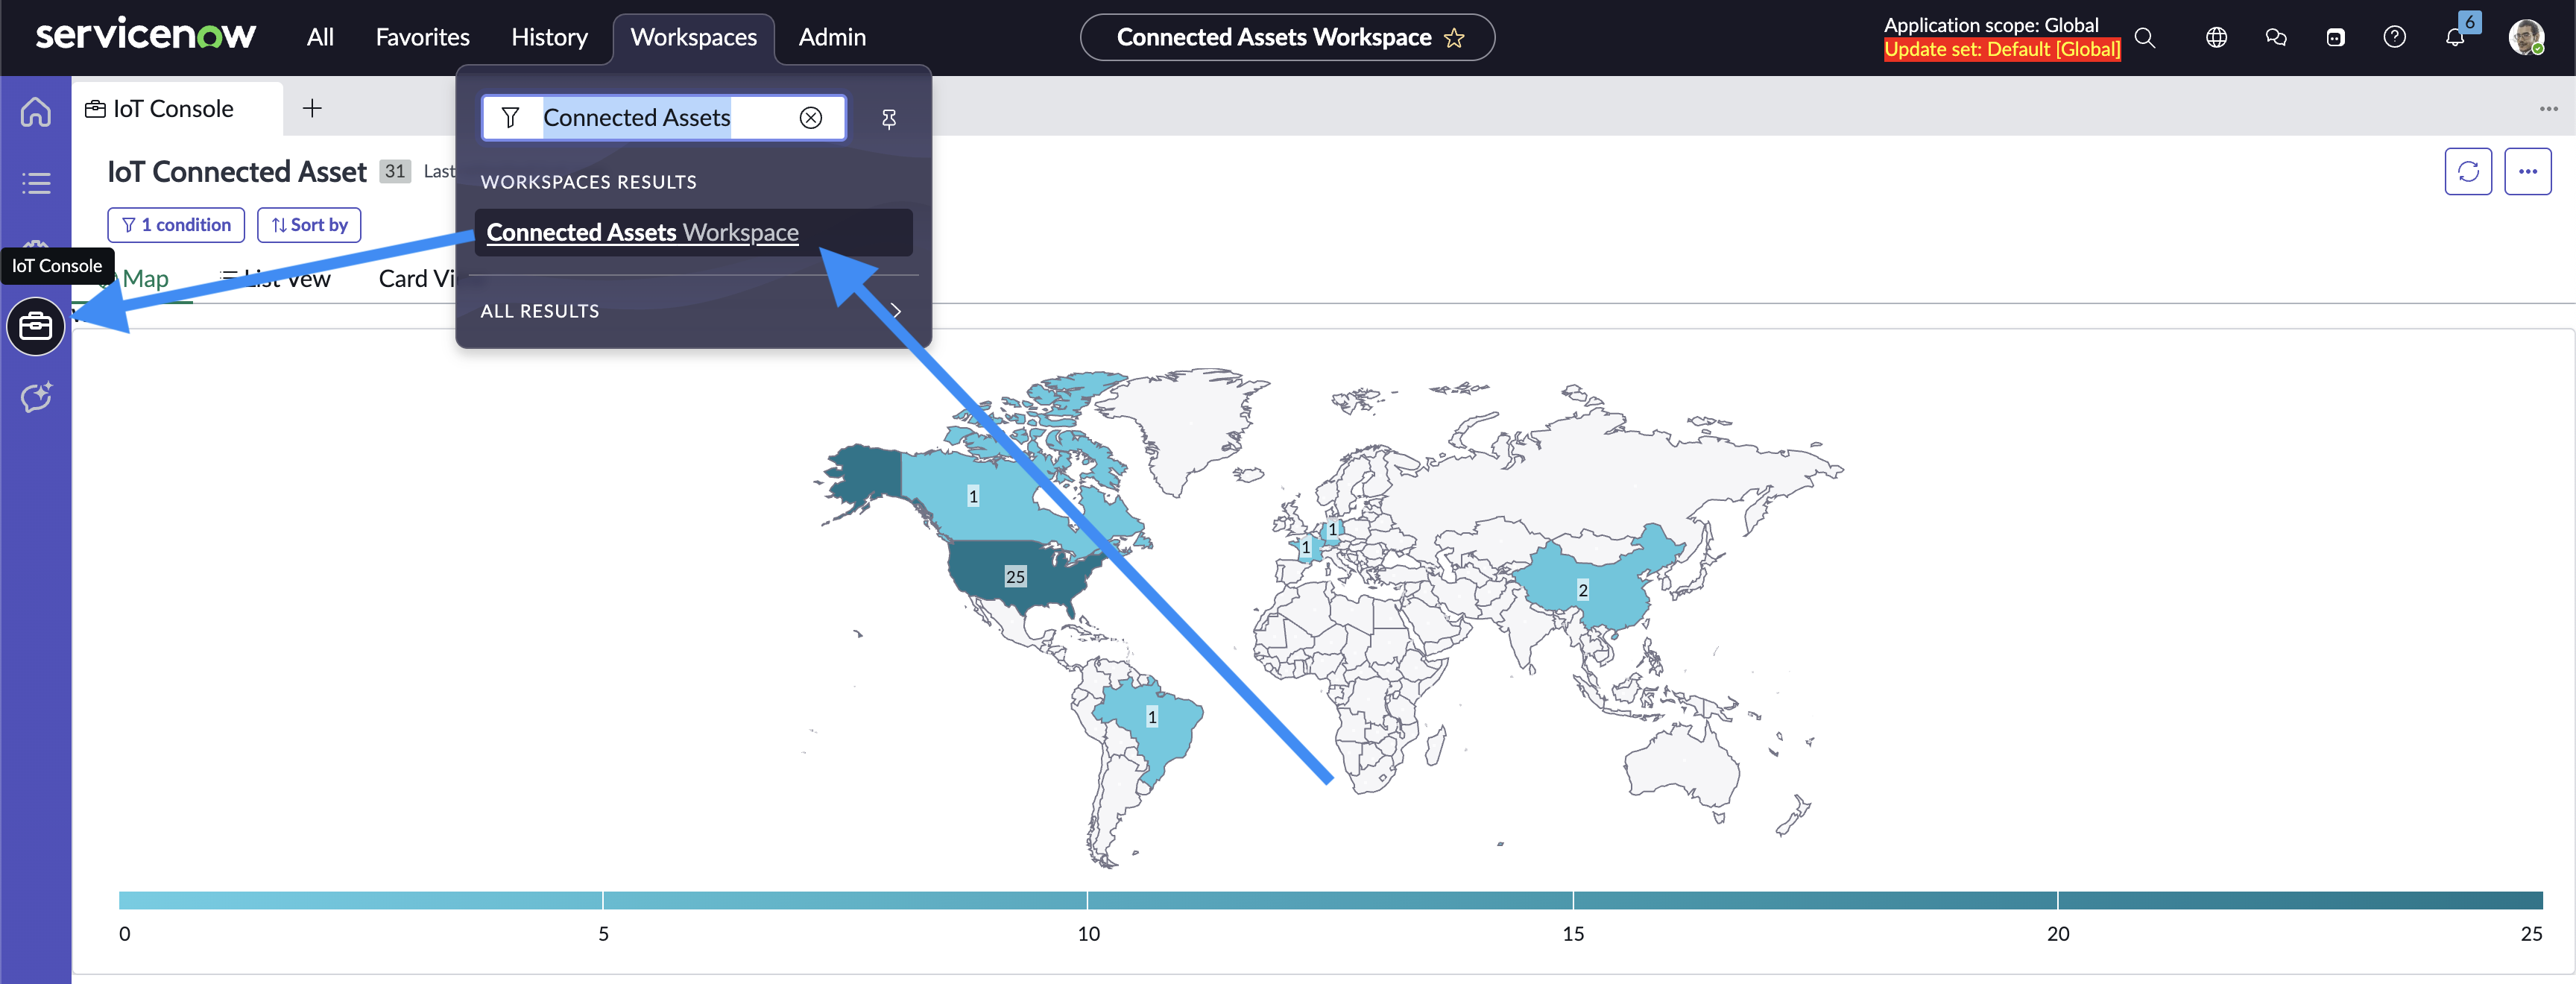This screenshot has width=2576, height=984.
Task: Select Brazil region showing 1
Action: click(1152, 717)
